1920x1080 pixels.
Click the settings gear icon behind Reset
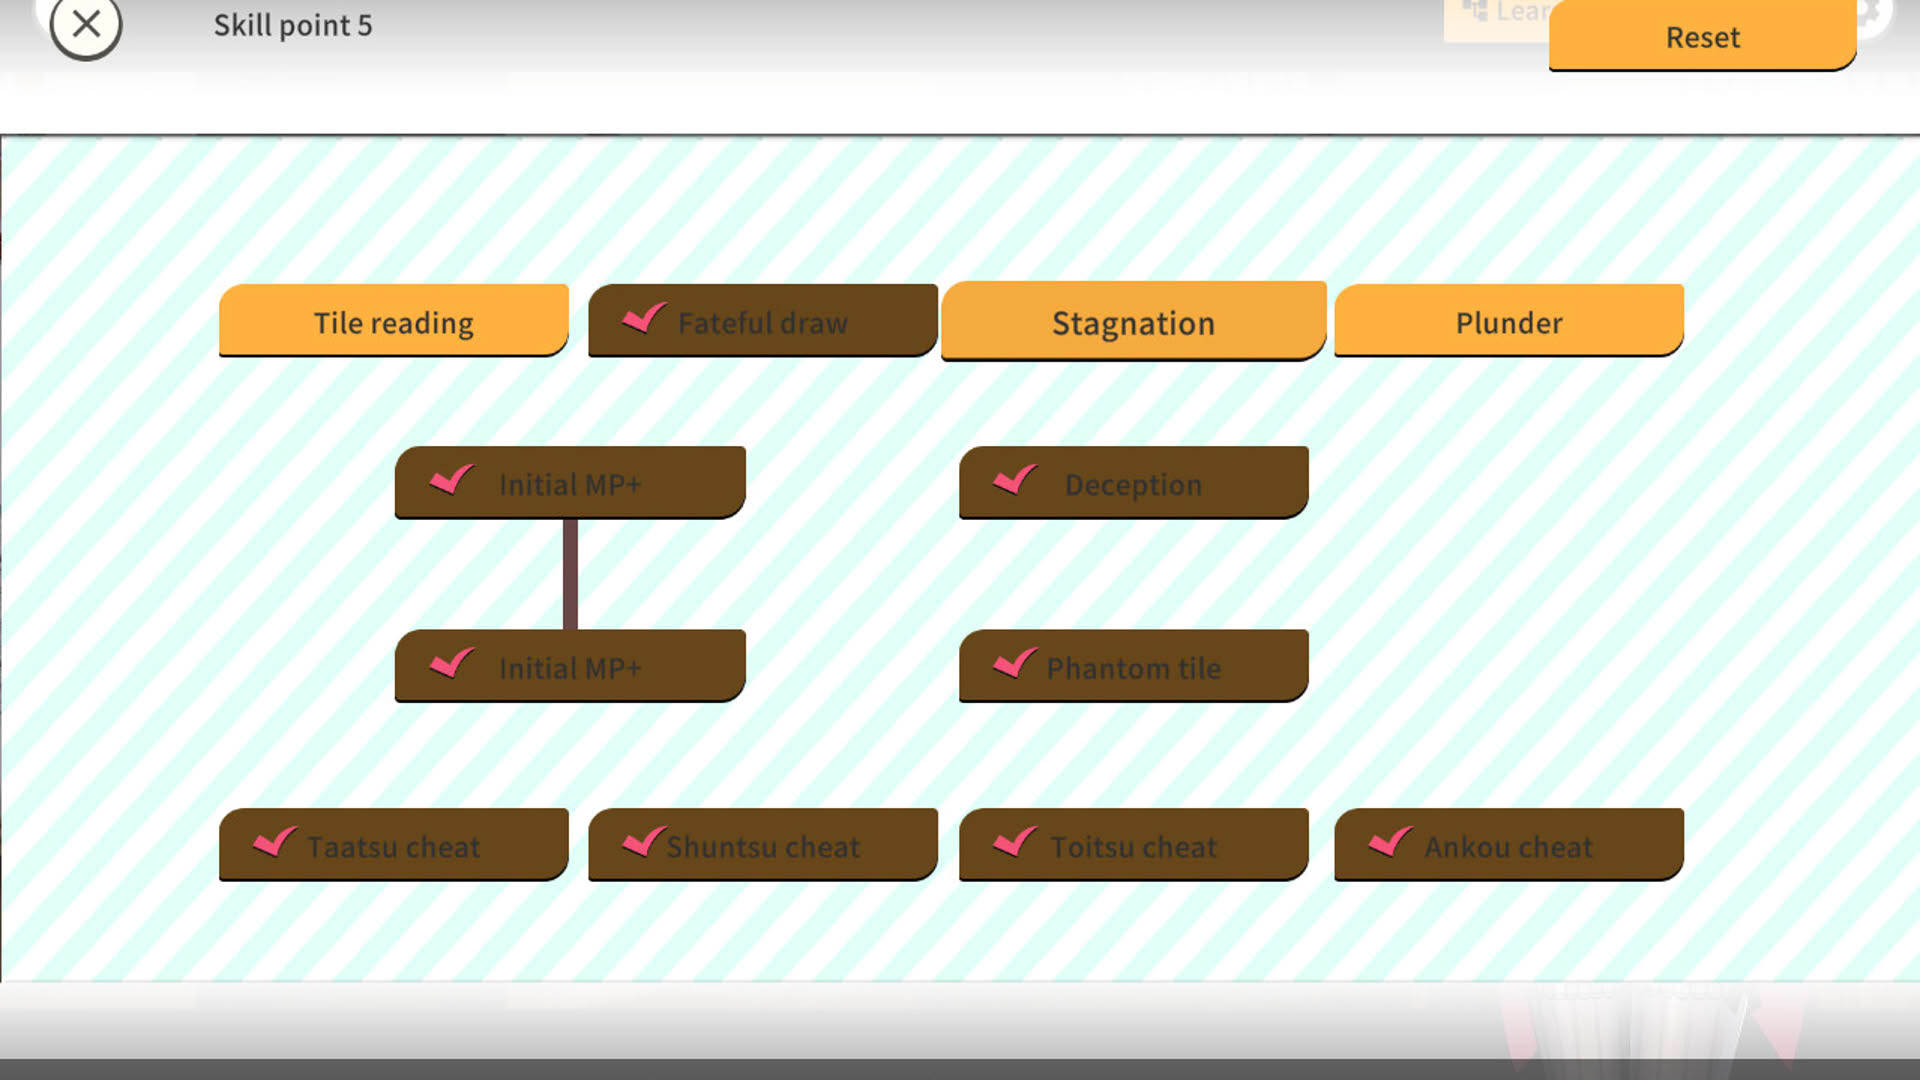1875,16
